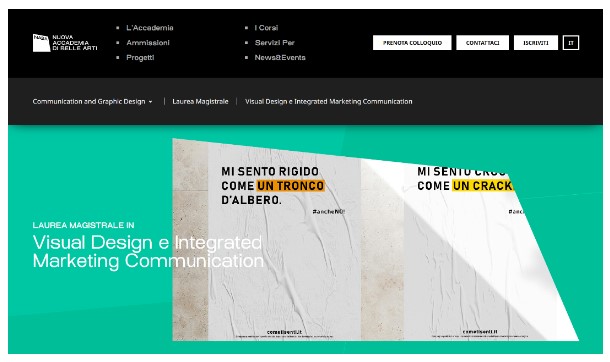Open the I Corsi menu item
The image size is (610, 362).
click(x=266, y=28)
